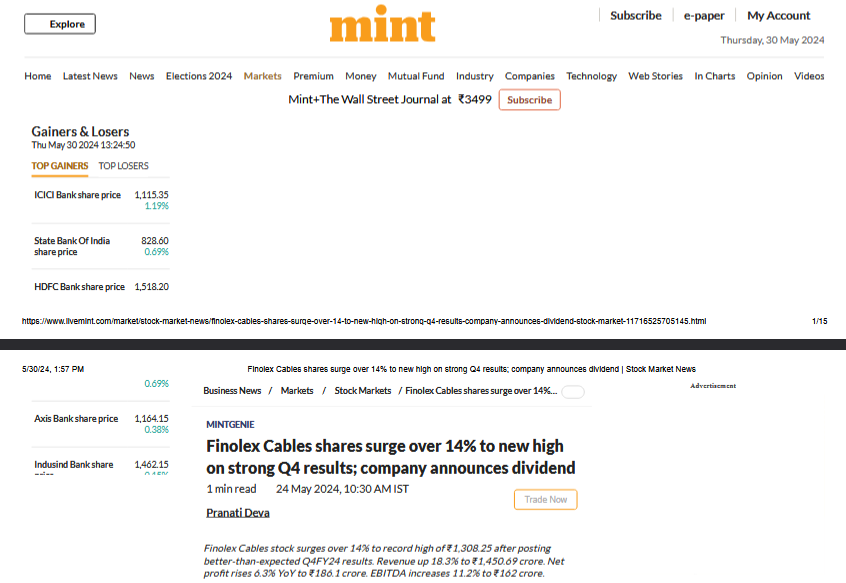Click Business News breadcrumb link

(x=232, y=391)
